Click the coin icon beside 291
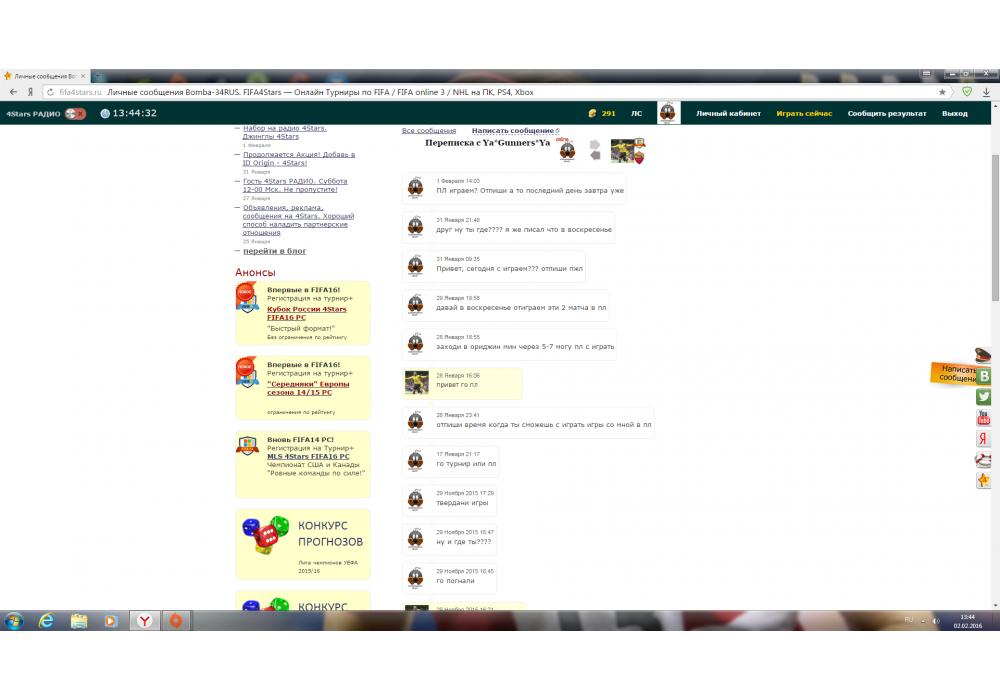The image size is (1000, 700). tap(592, 113)
